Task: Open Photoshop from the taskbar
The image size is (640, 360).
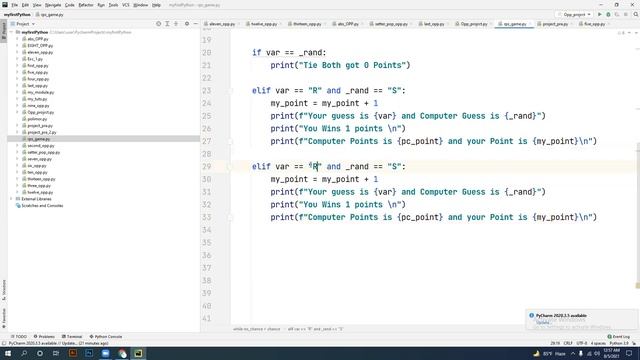Action: (x=89, y=353)
